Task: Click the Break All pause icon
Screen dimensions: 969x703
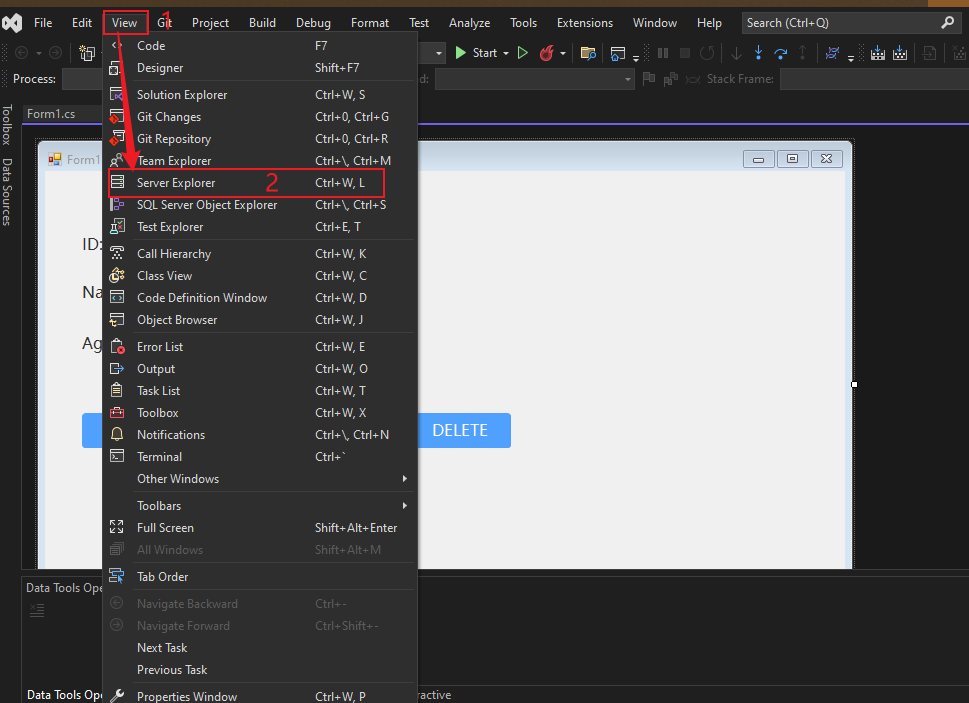Action: [x=663, y=53]
